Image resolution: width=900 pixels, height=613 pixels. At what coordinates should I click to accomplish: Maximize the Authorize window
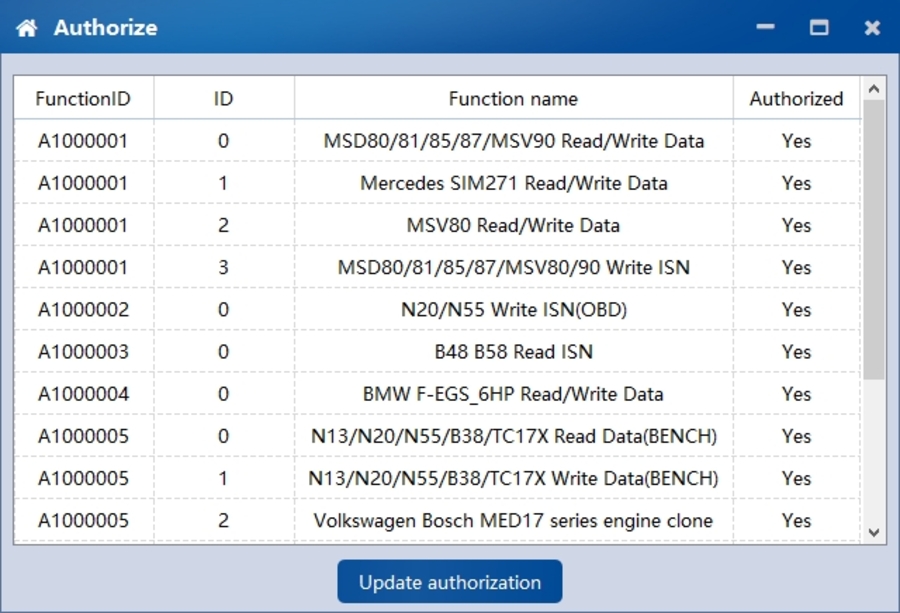819,28
